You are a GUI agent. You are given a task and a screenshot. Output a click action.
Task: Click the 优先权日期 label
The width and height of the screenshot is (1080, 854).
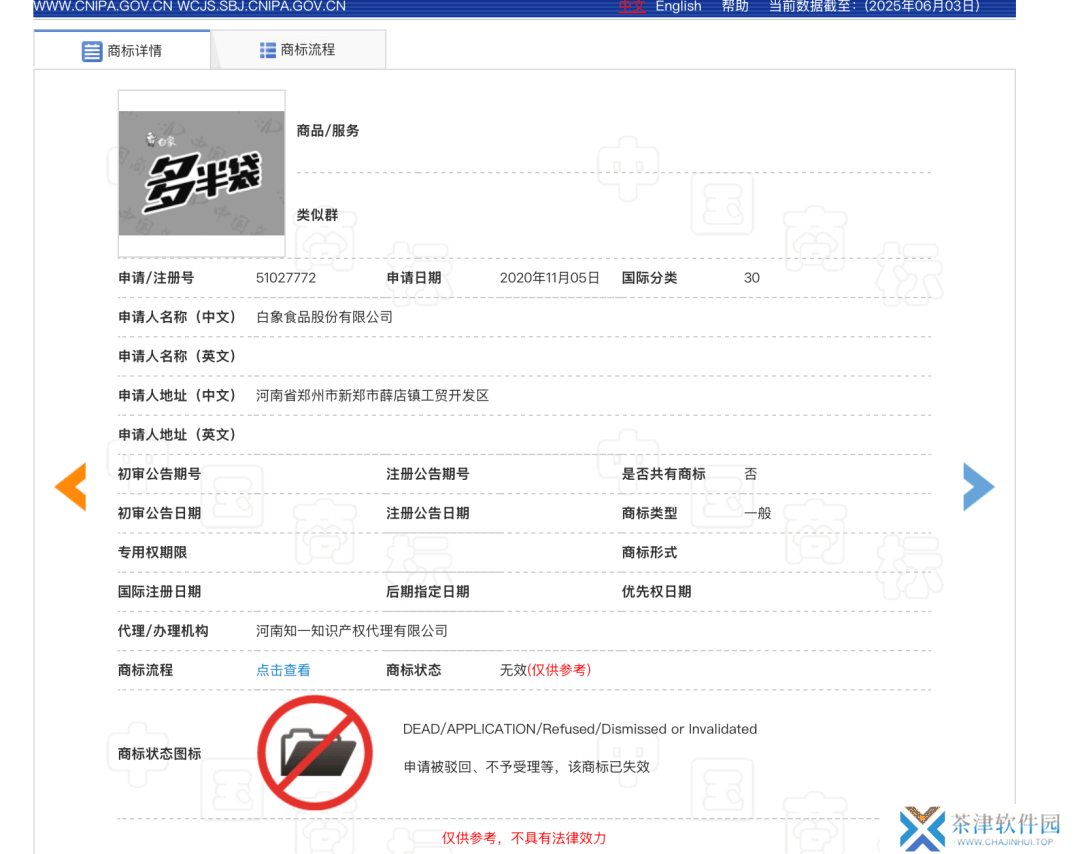click(656, 592)
